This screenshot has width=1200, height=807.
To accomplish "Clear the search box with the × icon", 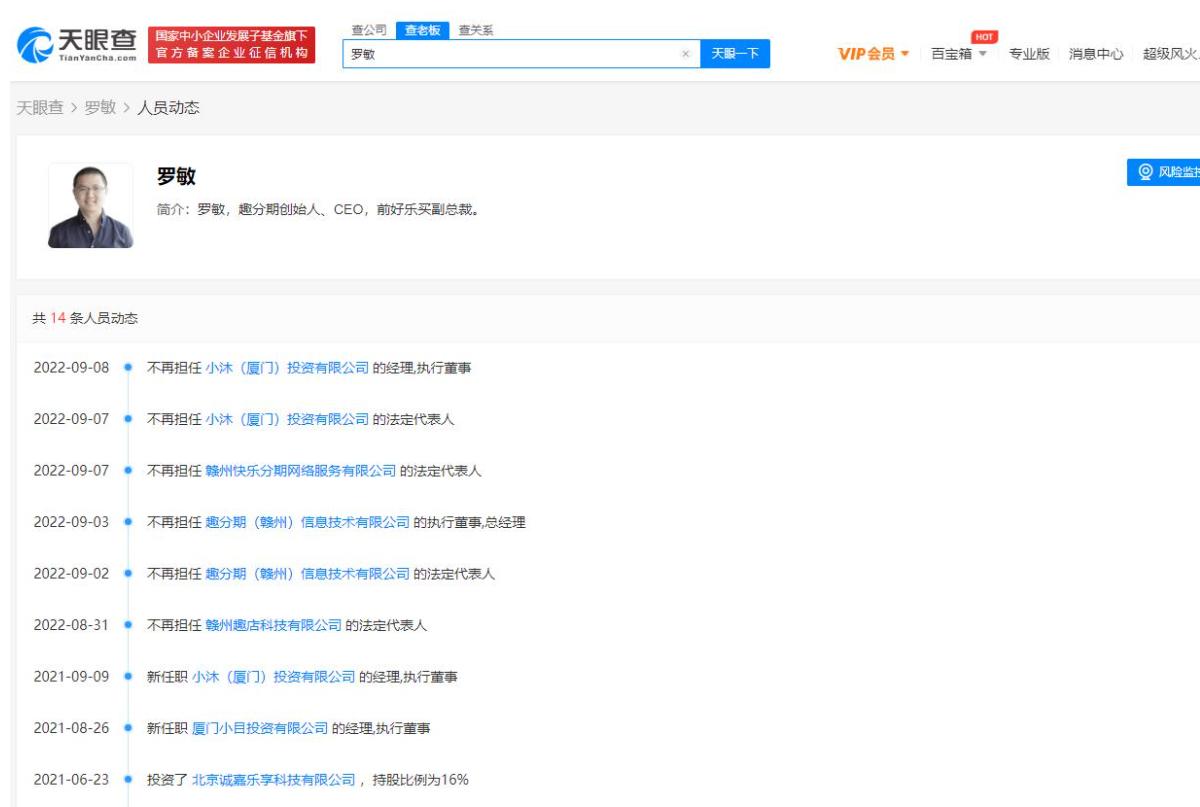I will tap(685, 53).
